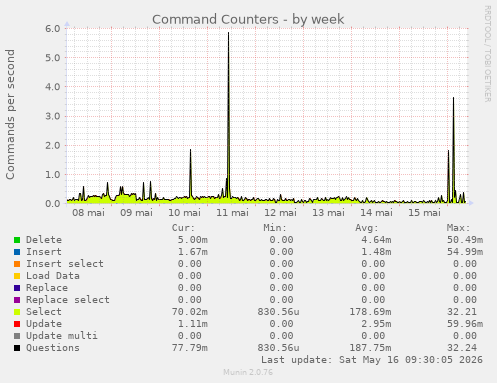Click the lime Select legend swatch
The height and width of the screenshot is (383, 497).
[17, 312]
